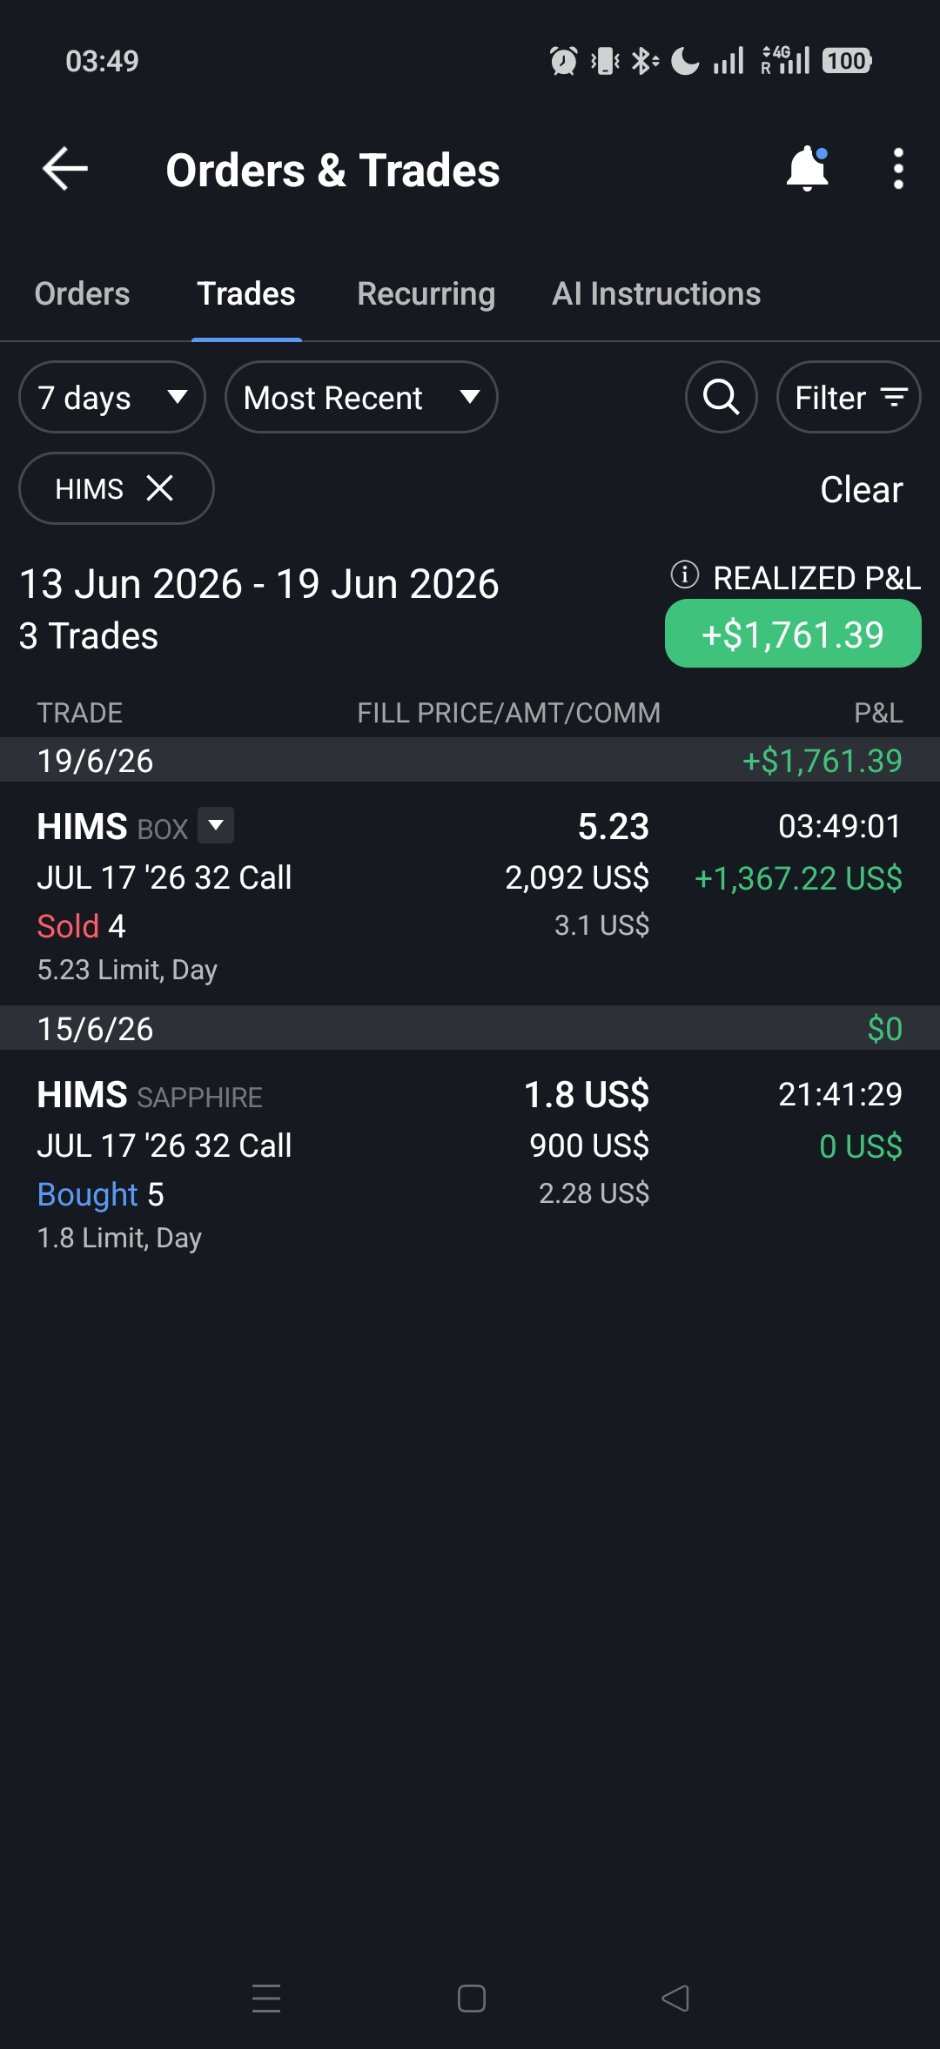Screen dimensions: 940x2049
Task: Open the 7 days period dropdown
Action: coord(112,397)
